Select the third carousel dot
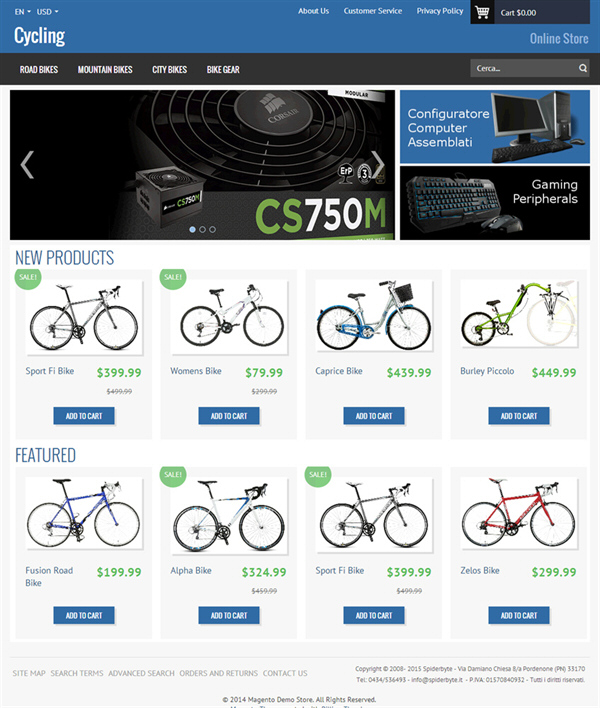Image resolution: width=600 pixels, height=708 pixels. 212,229
